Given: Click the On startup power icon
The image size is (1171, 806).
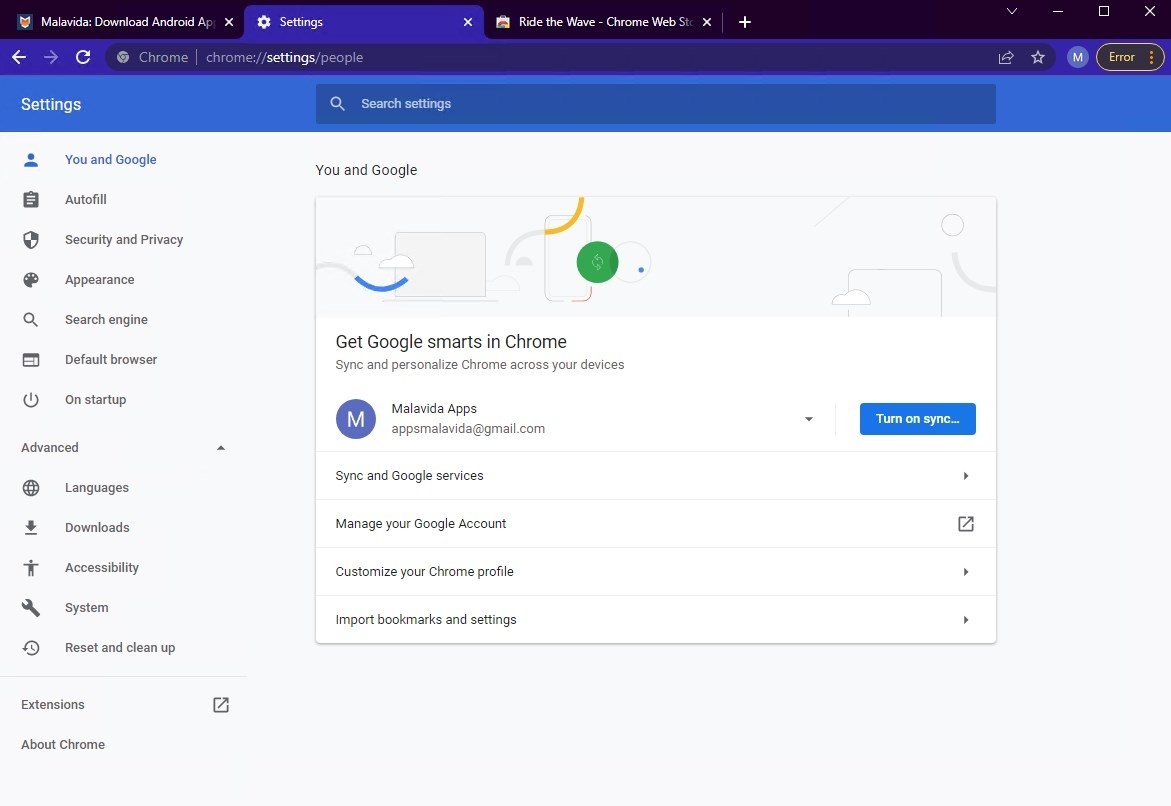Looking at the screenshot, I should (x=31, y=400).
